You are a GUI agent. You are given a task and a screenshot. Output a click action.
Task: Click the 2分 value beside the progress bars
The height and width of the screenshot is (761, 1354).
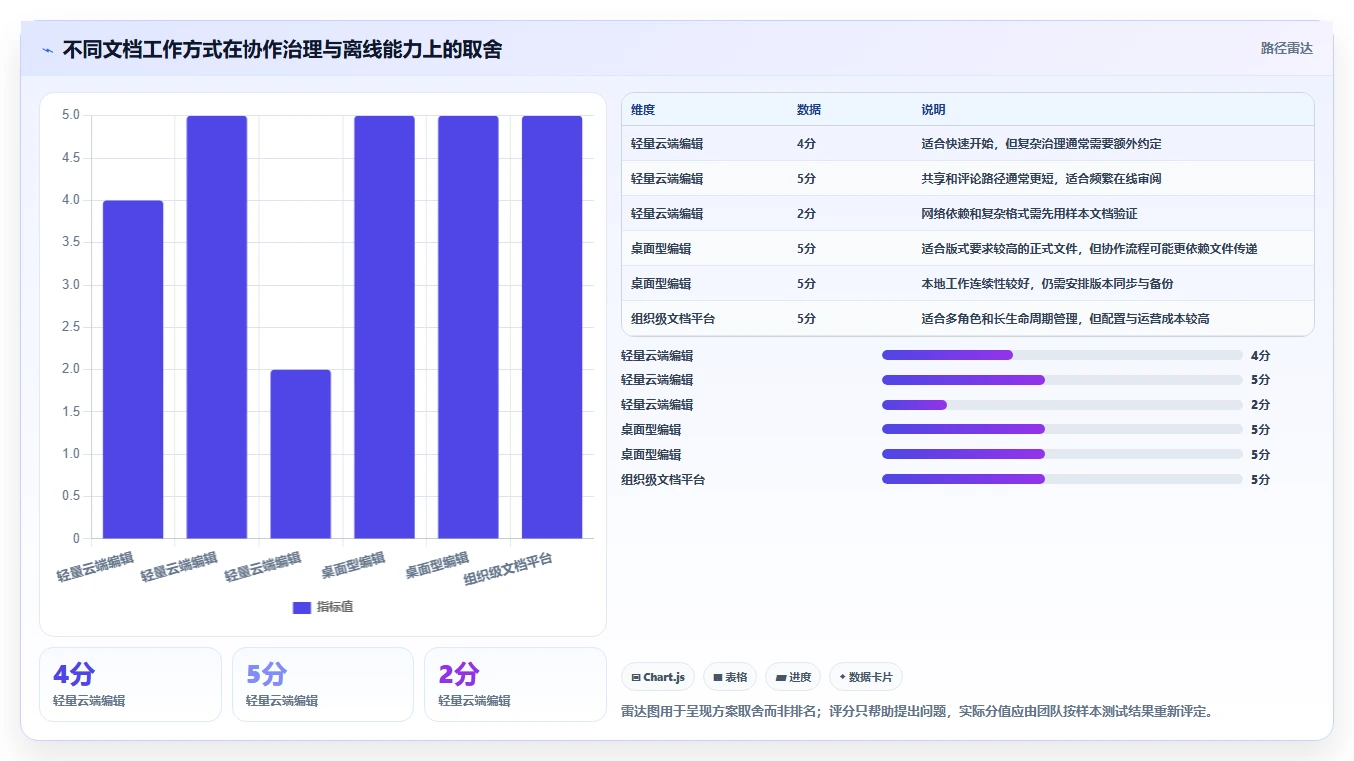(x=1260, y=405)
